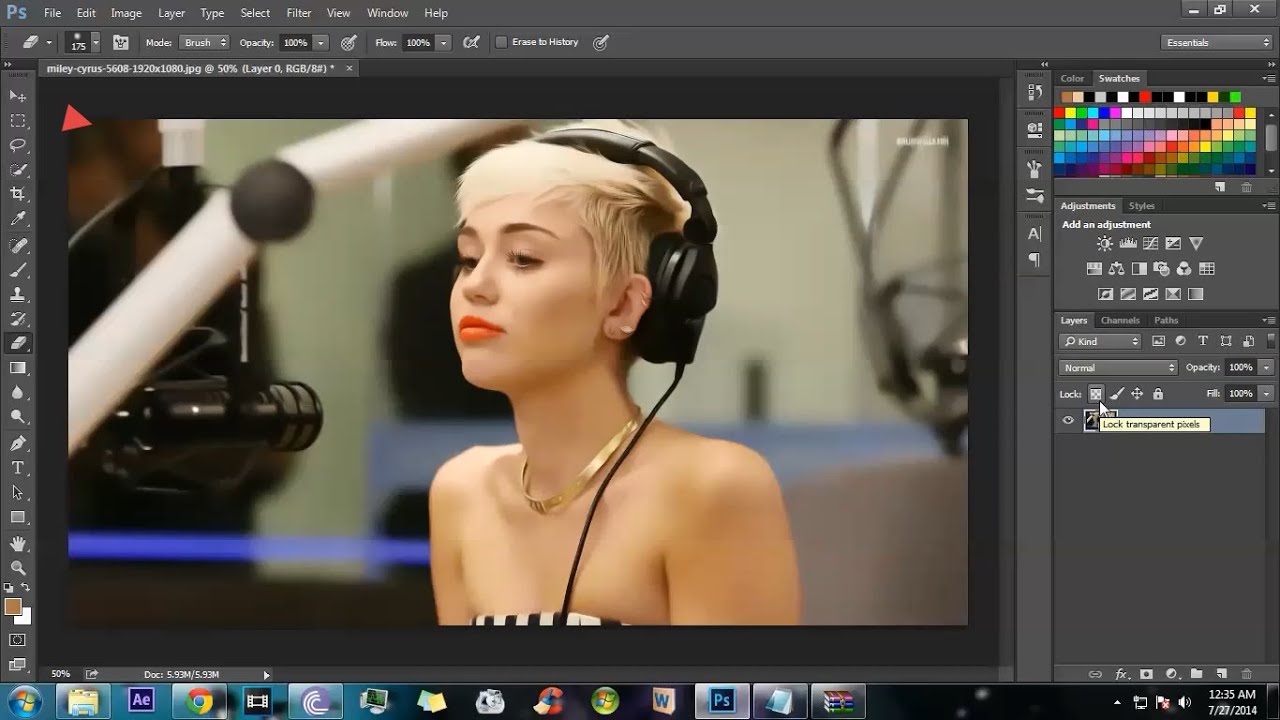Select the Eraser tool in toolbox
Viewport: 1280px width, 720px height.
pos(18,343)
